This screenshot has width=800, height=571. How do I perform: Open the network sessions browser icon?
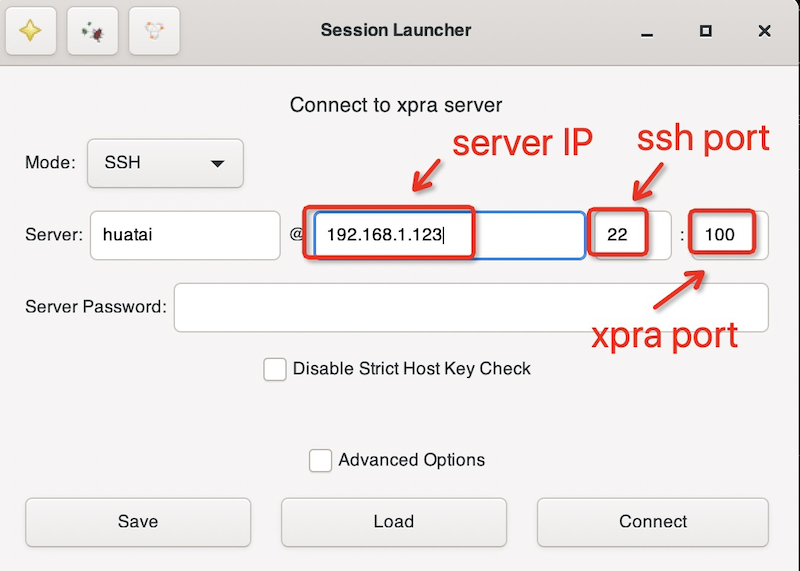click(x=154, y=31)
